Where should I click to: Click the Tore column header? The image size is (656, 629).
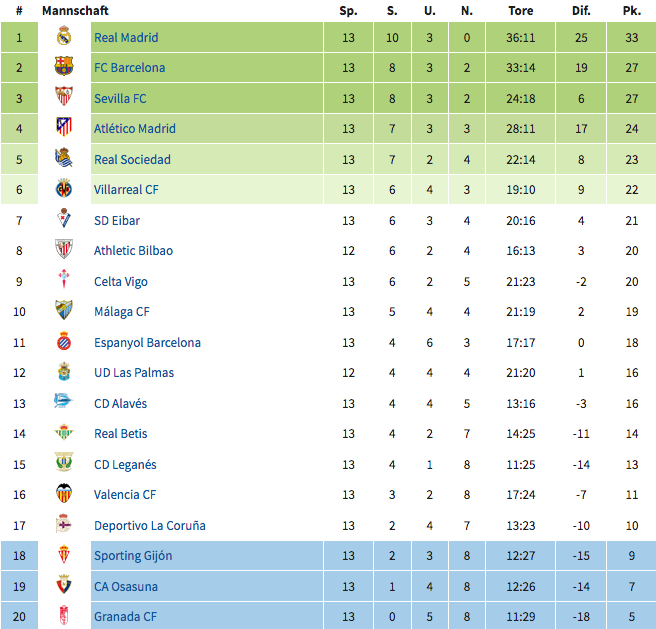coord(520,11)
